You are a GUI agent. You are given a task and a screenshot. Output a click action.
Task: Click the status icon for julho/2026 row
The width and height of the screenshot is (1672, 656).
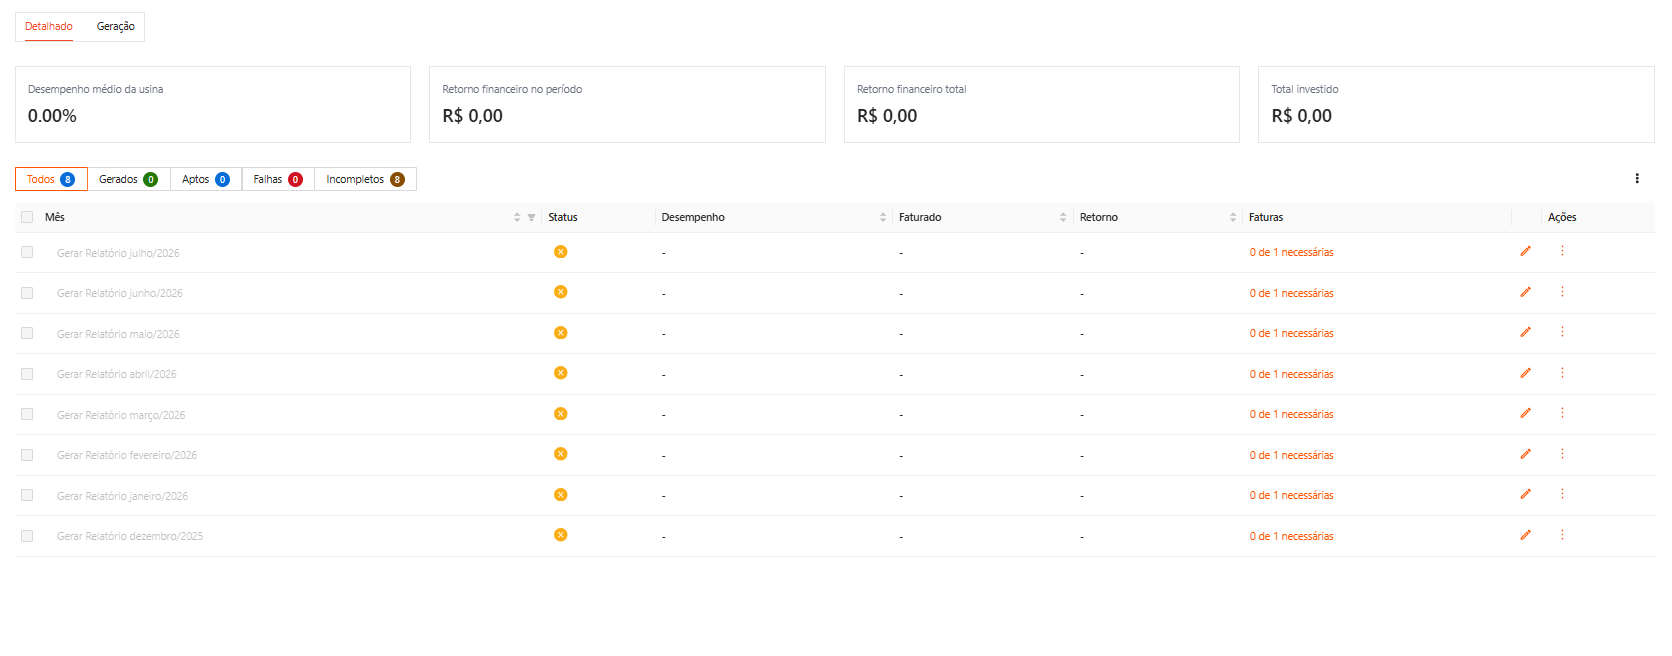click(561, 251)
